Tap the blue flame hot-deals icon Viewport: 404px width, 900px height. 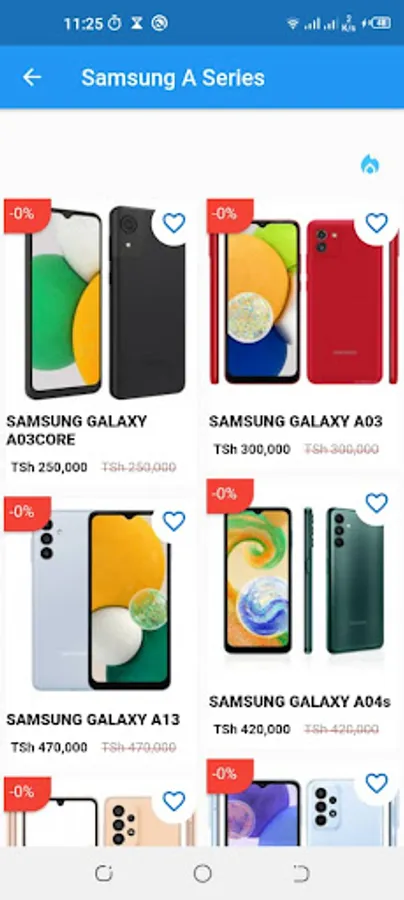click(370, 164)
